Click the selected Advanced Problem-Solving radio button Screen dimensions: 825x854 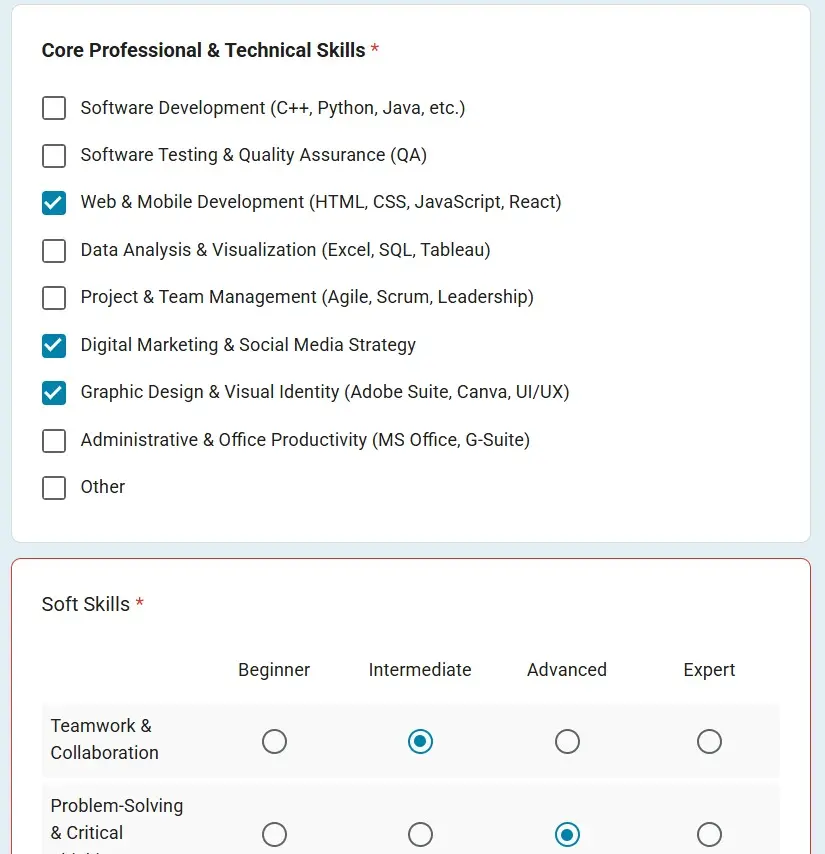(x=567, y=834)
